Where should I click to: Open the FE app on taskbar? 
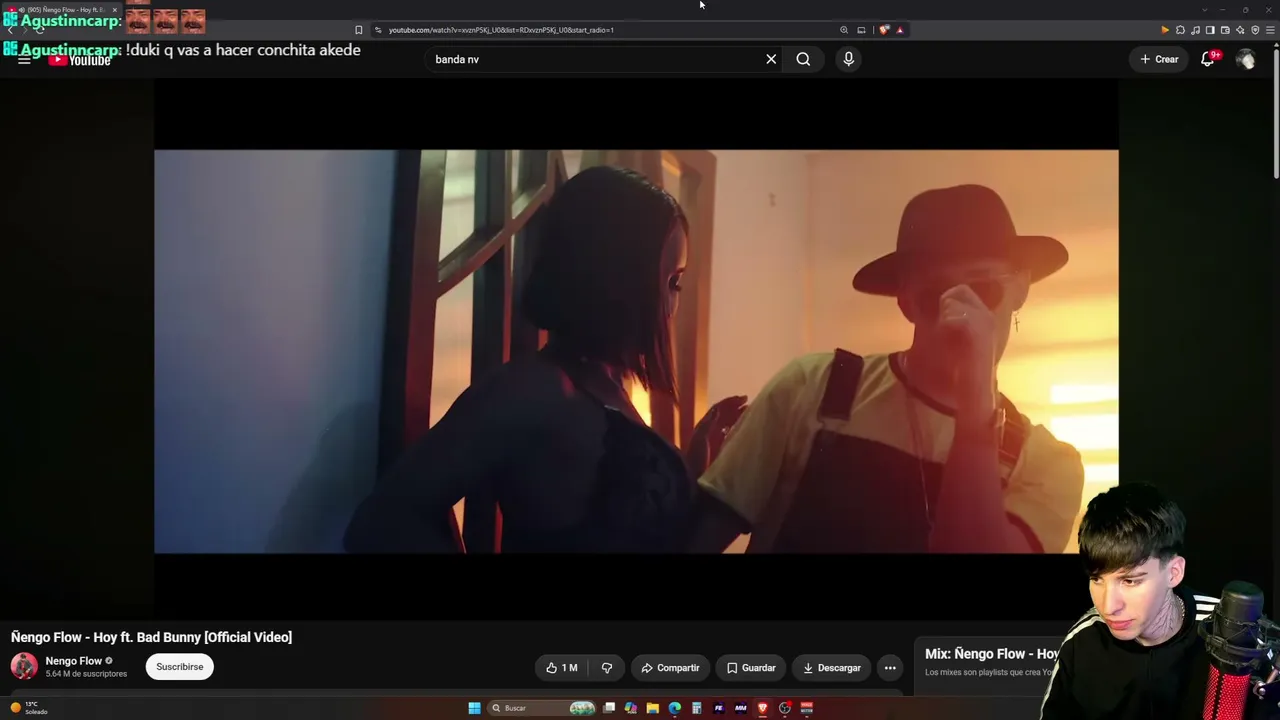pos(719,708)
